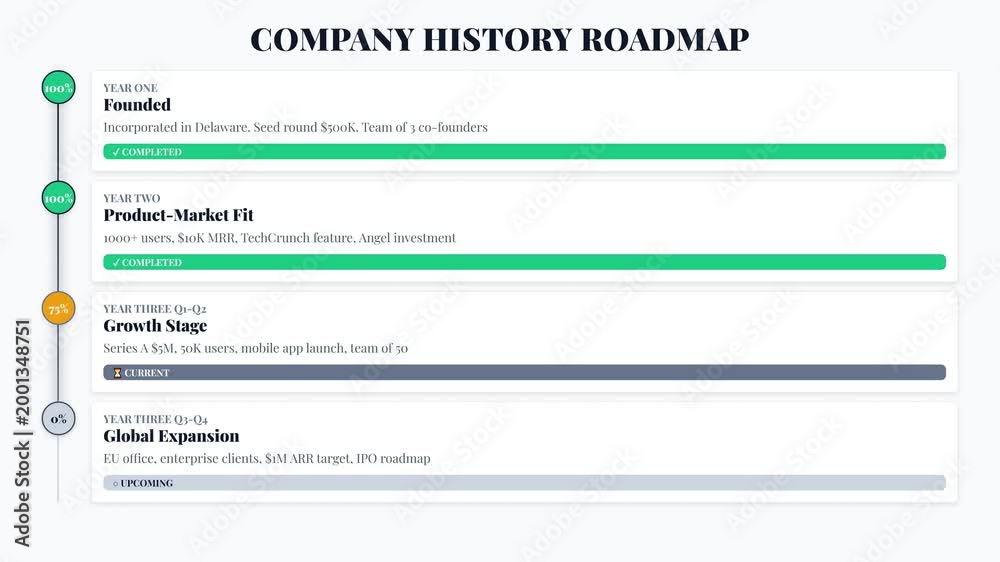Click the light gray Upcoming status bar

[524, 483]
